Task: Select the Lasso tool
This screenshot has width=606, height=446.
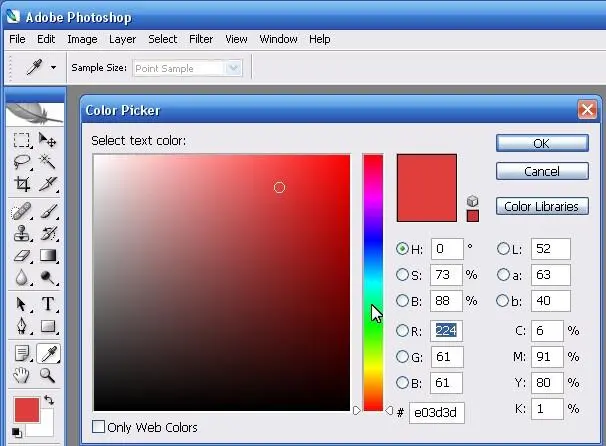Action: click(22, 162)
